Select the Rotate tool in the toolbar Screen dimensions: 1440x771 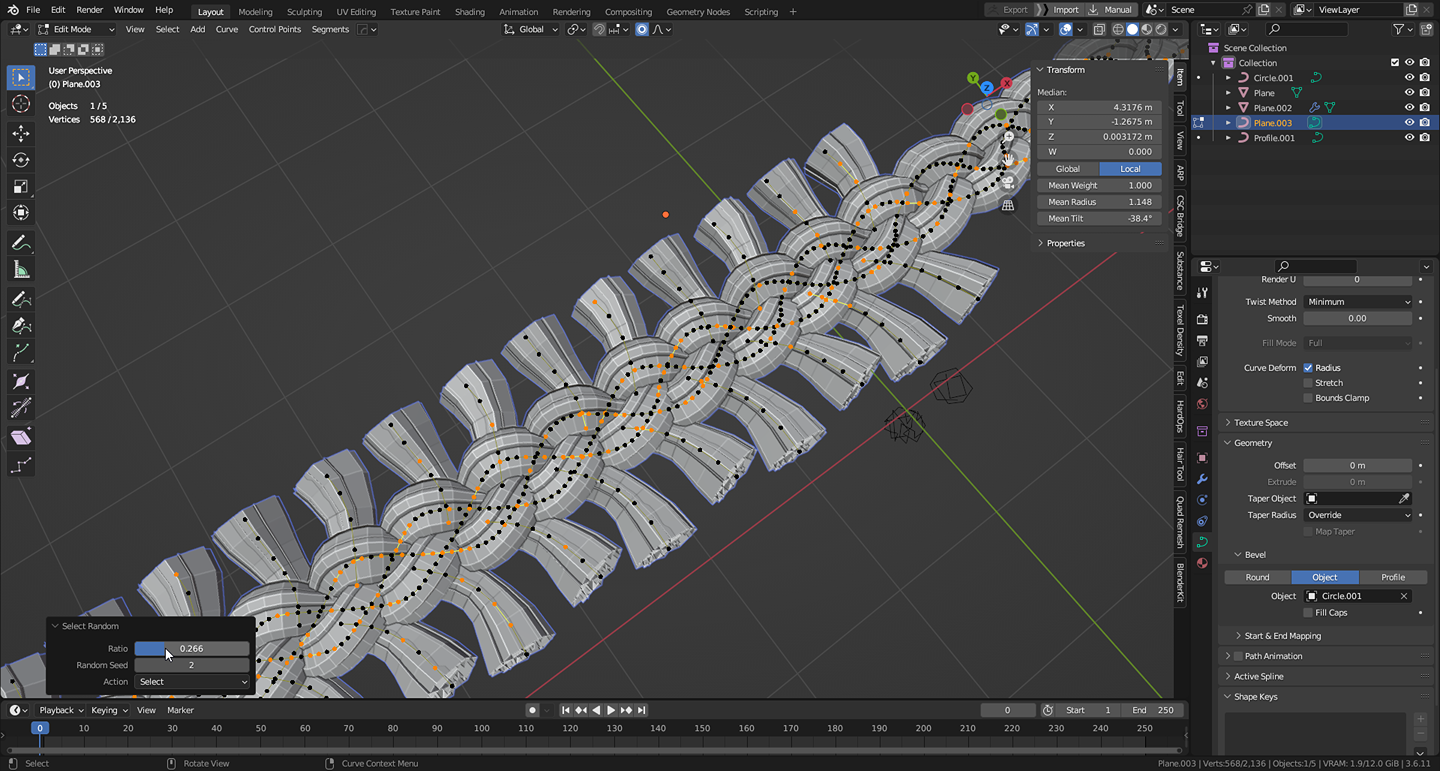[21, 160]
